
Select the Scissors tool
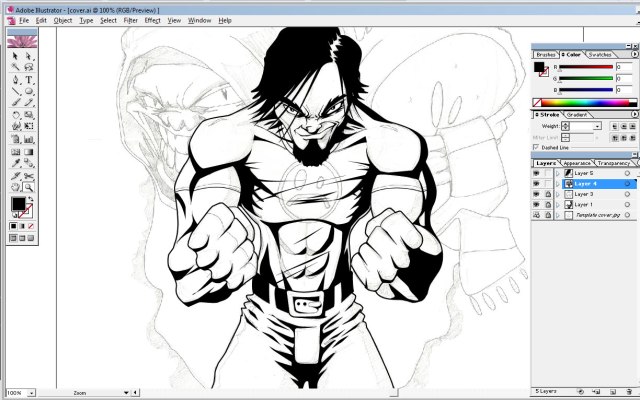[29, 176]
